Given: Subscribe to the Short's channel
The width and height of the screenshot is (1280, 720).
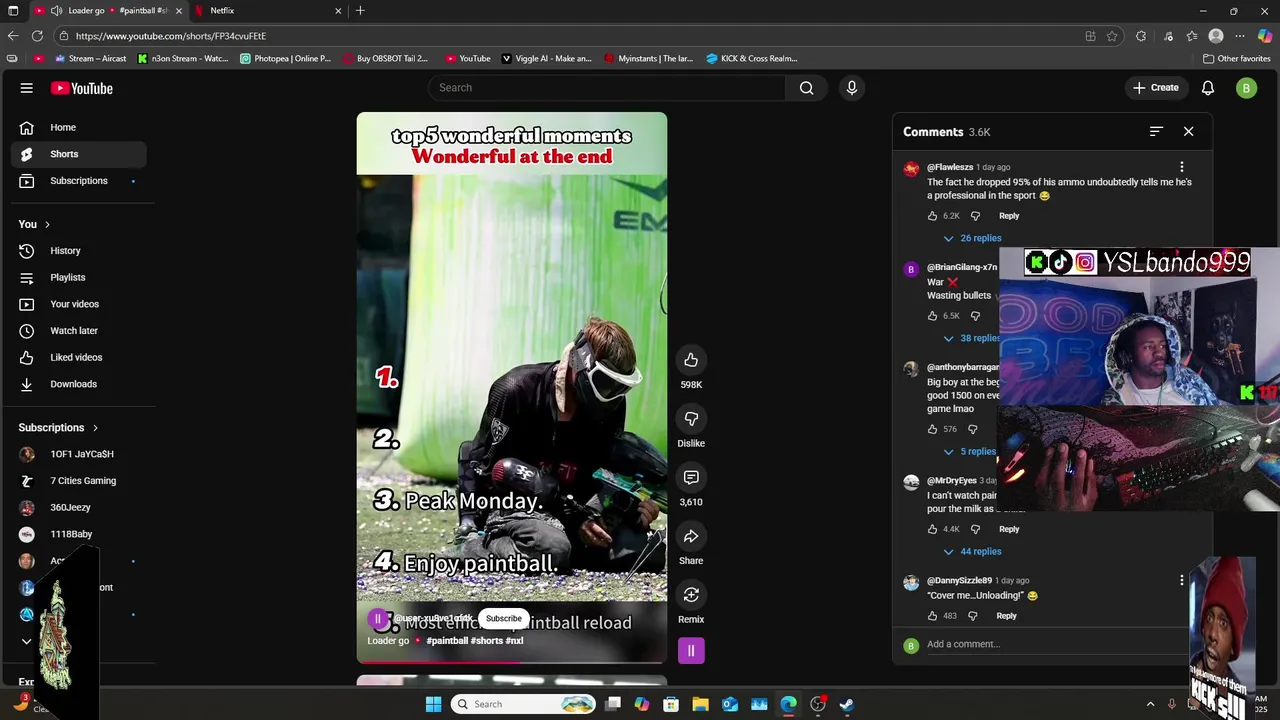Looking at the screenshot, I should point(504,619).
